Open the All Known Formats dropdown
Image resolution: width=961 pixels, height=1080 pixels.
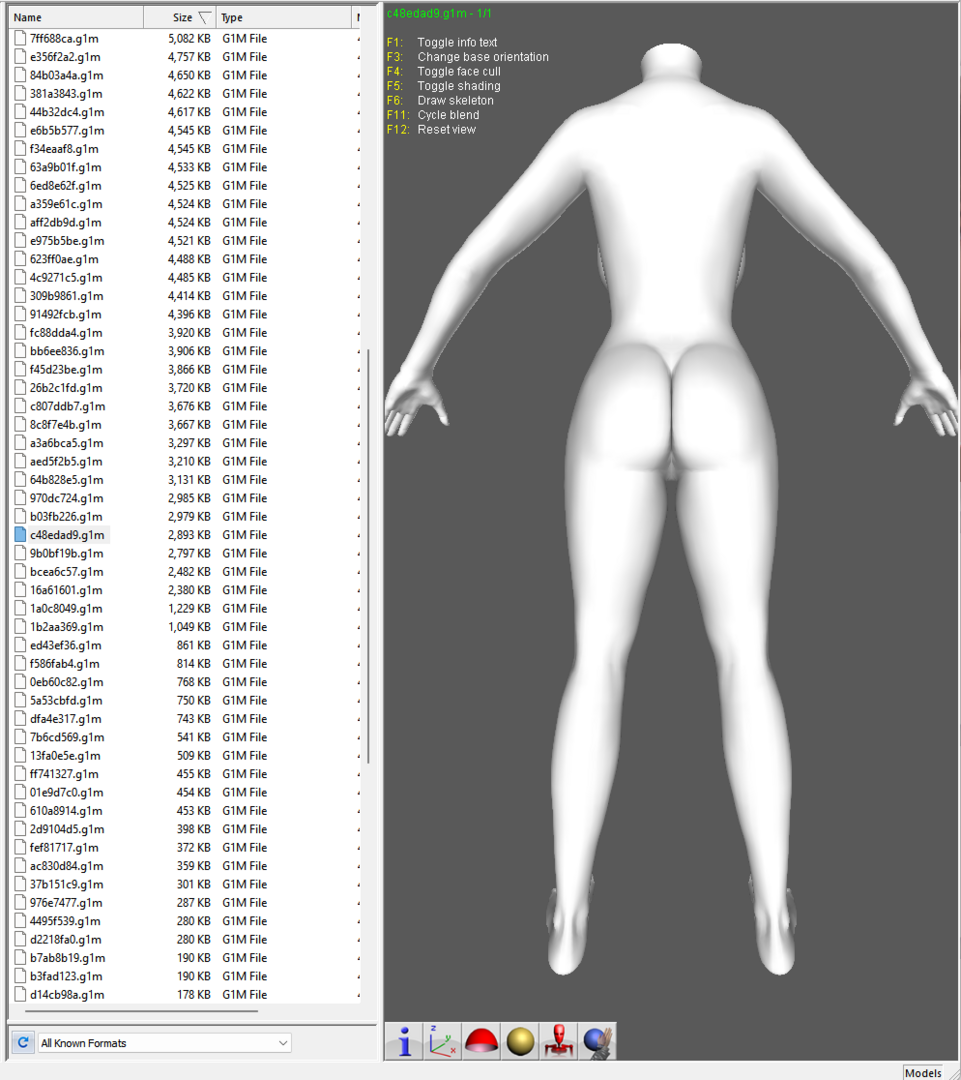(x=165, y=1043)
